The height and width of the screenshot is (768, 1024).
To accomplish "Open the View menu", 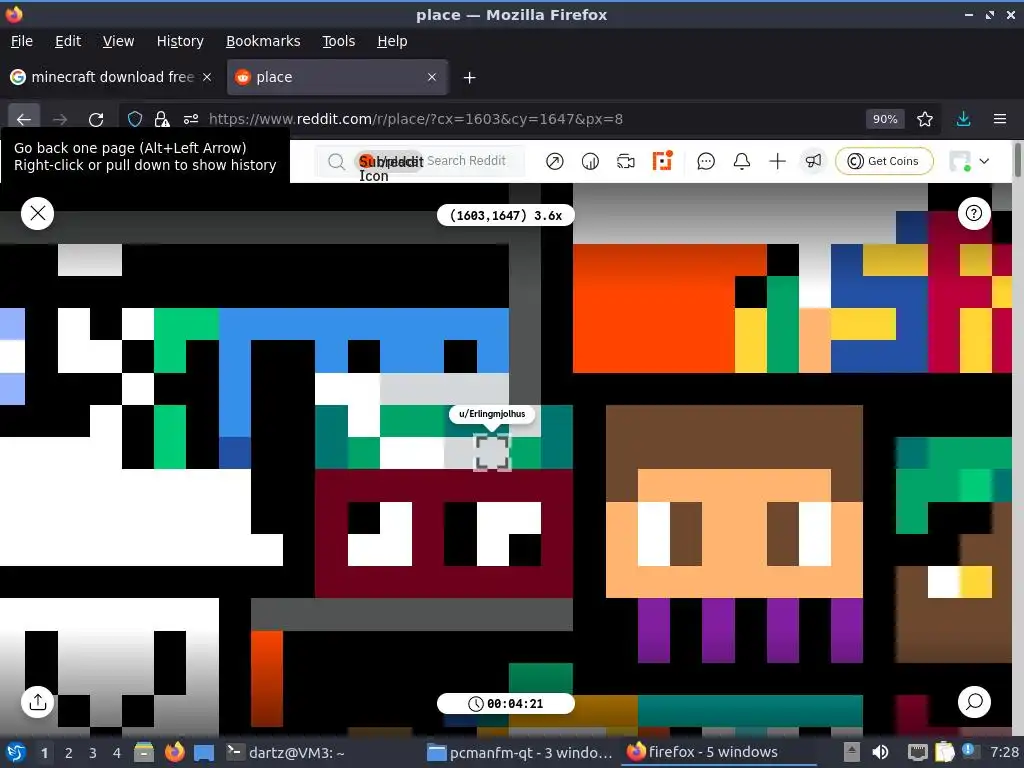I will (x=118, y=41).
